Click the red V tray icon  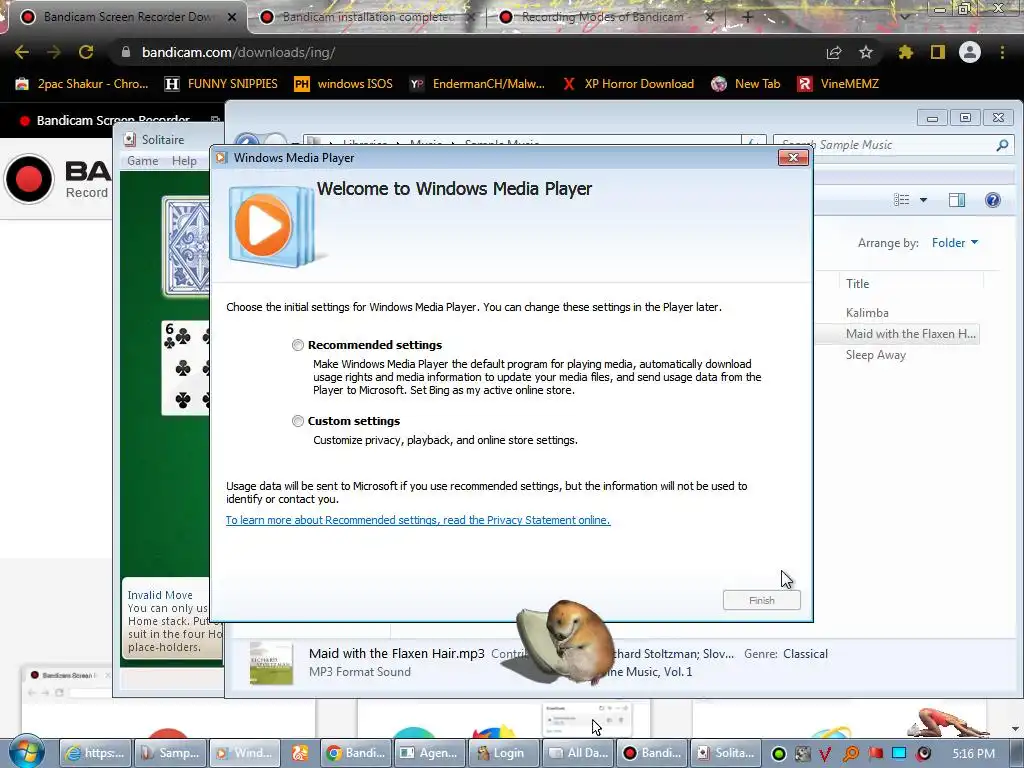825,754
